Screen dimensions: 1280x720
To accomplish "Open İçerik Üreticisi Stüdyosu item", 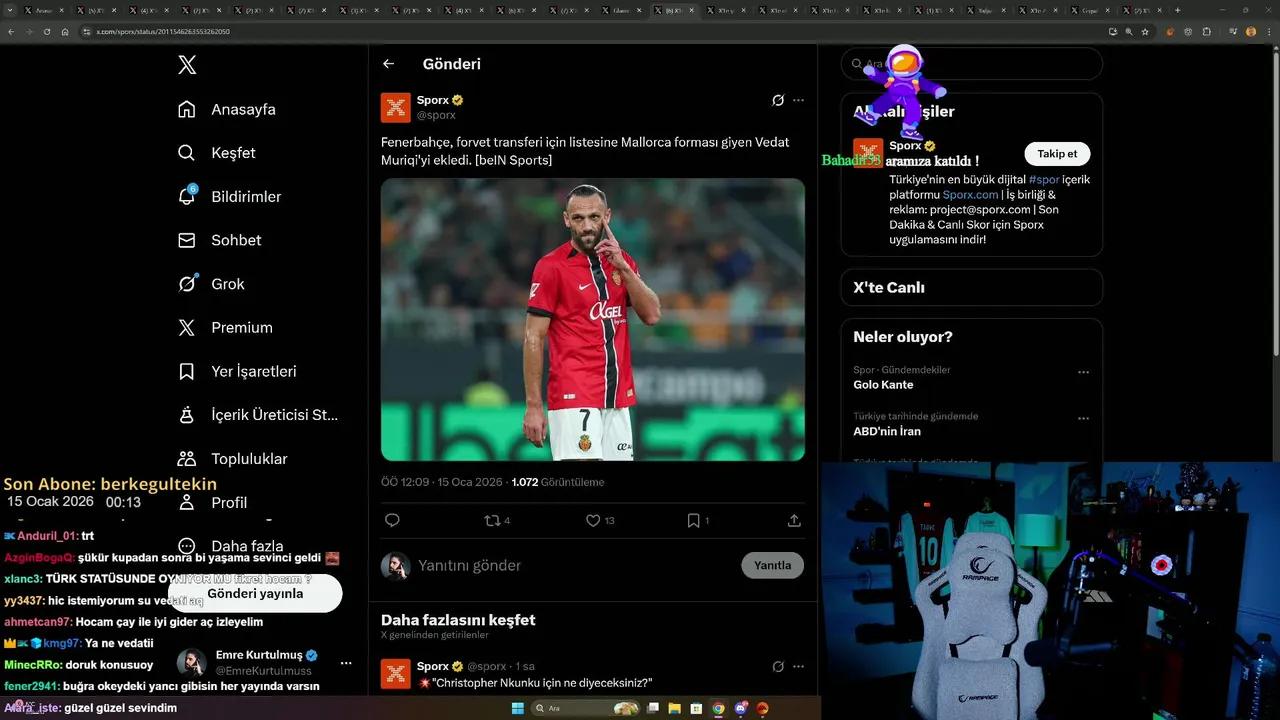I will click(x=258, y=415).
